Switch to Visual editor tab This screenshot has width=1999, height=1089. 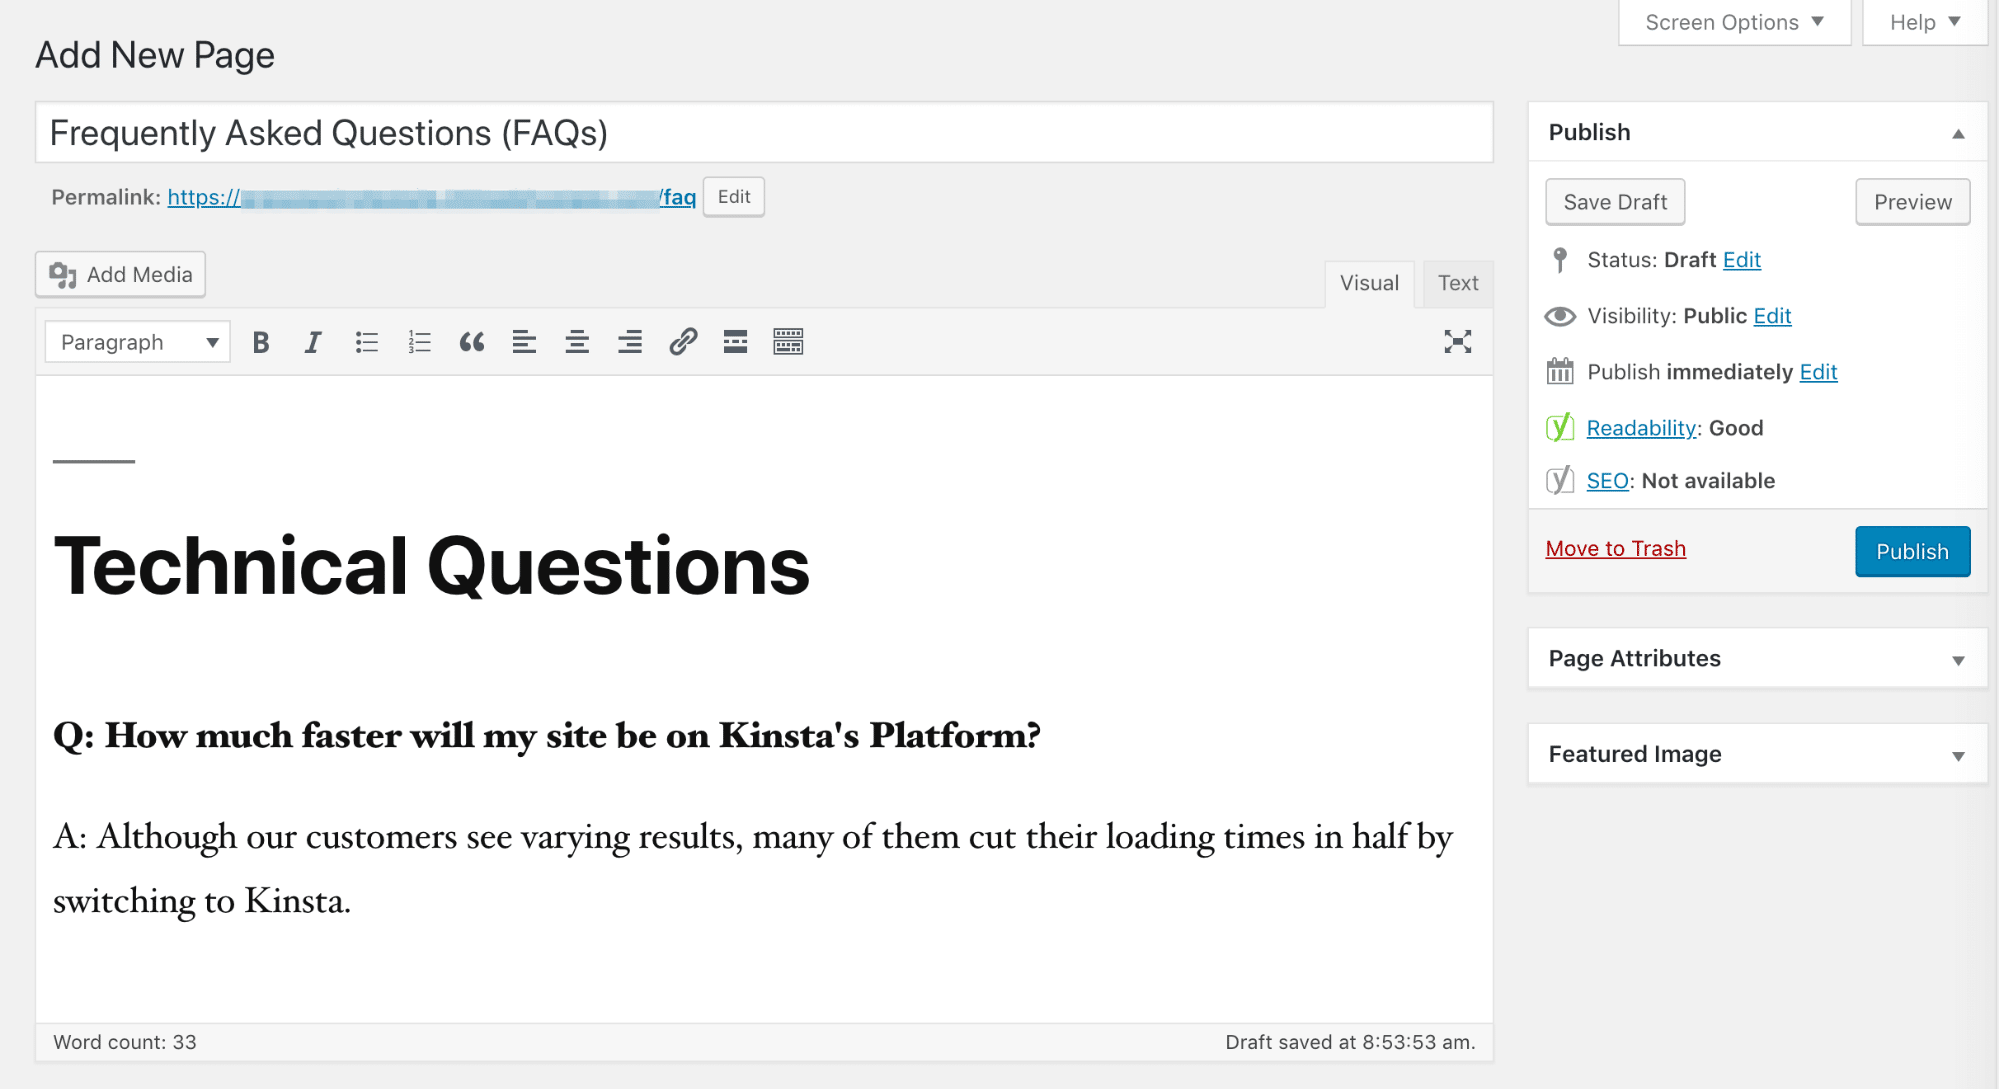[1368, 283]
